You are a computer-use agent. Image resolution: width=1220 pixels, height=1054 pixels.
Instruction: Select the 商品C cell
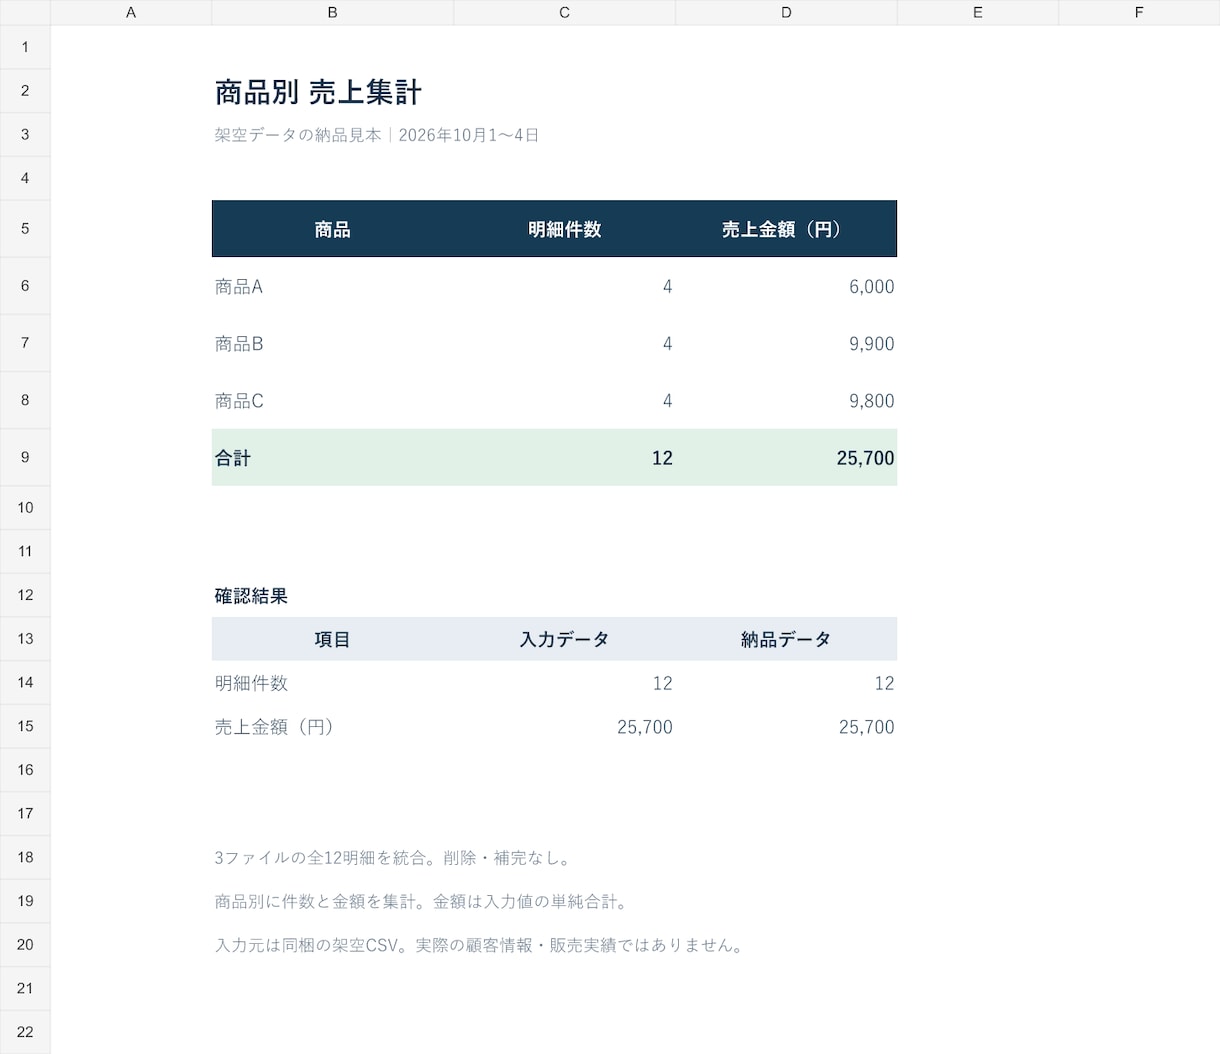(333, 400)
